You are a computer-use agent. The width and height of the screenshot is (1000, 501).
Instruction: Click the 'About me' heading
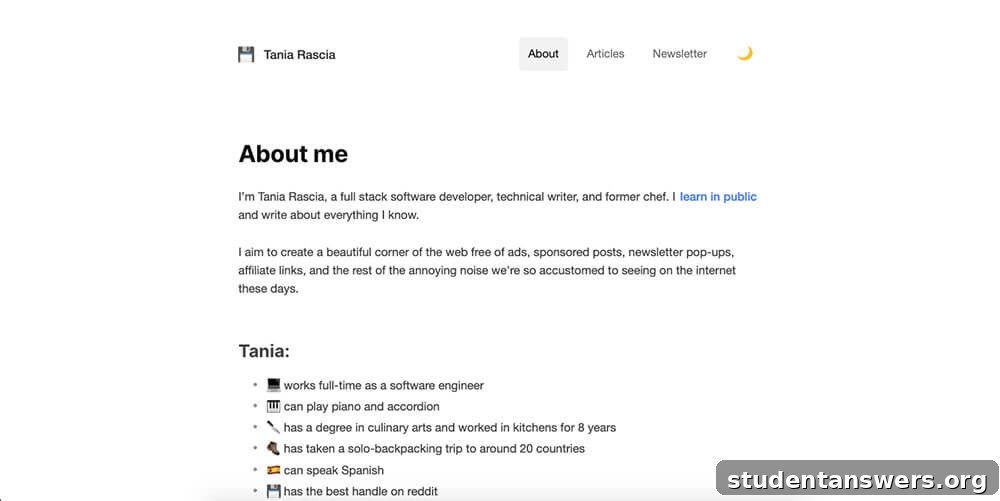tap(293, 154)
